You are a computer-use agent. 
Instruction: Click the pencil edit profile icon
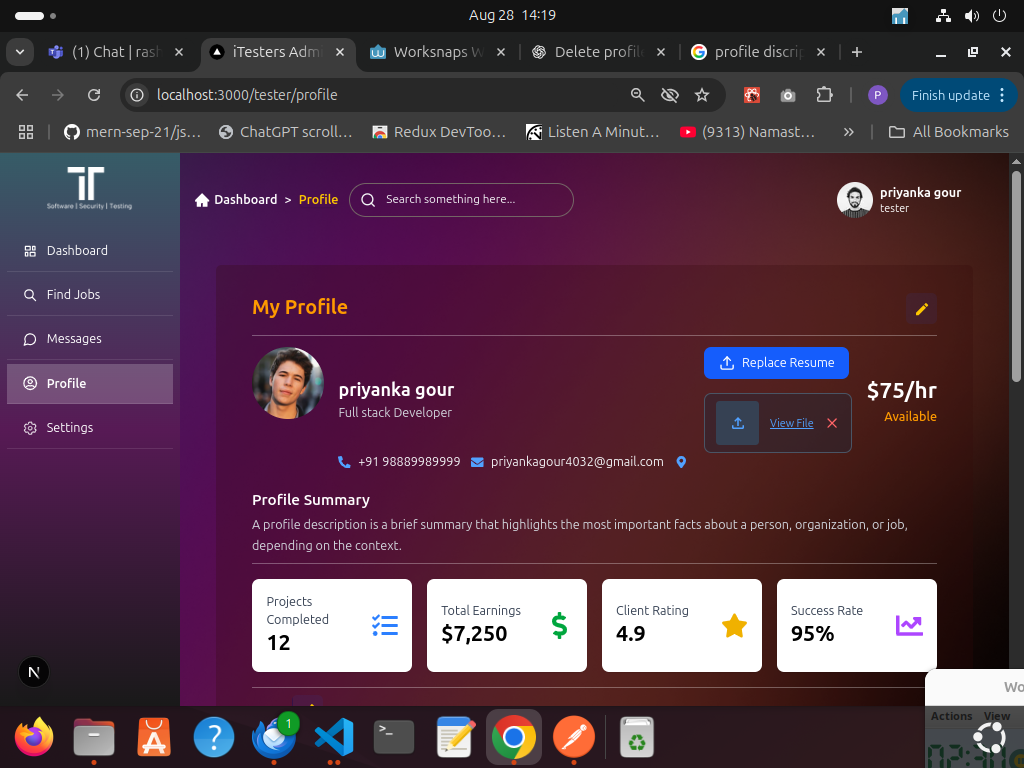[921, 309]
